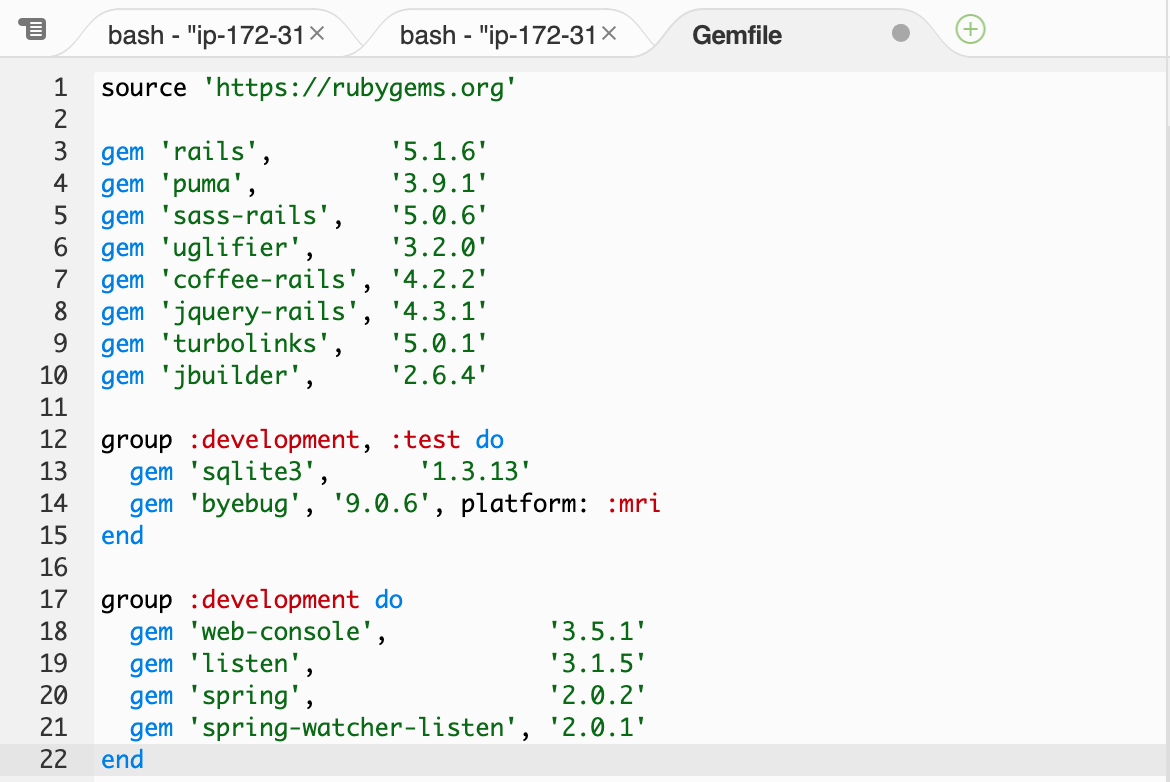Click ':development' on line 12
1170x782 pixels.
[274, 441]
